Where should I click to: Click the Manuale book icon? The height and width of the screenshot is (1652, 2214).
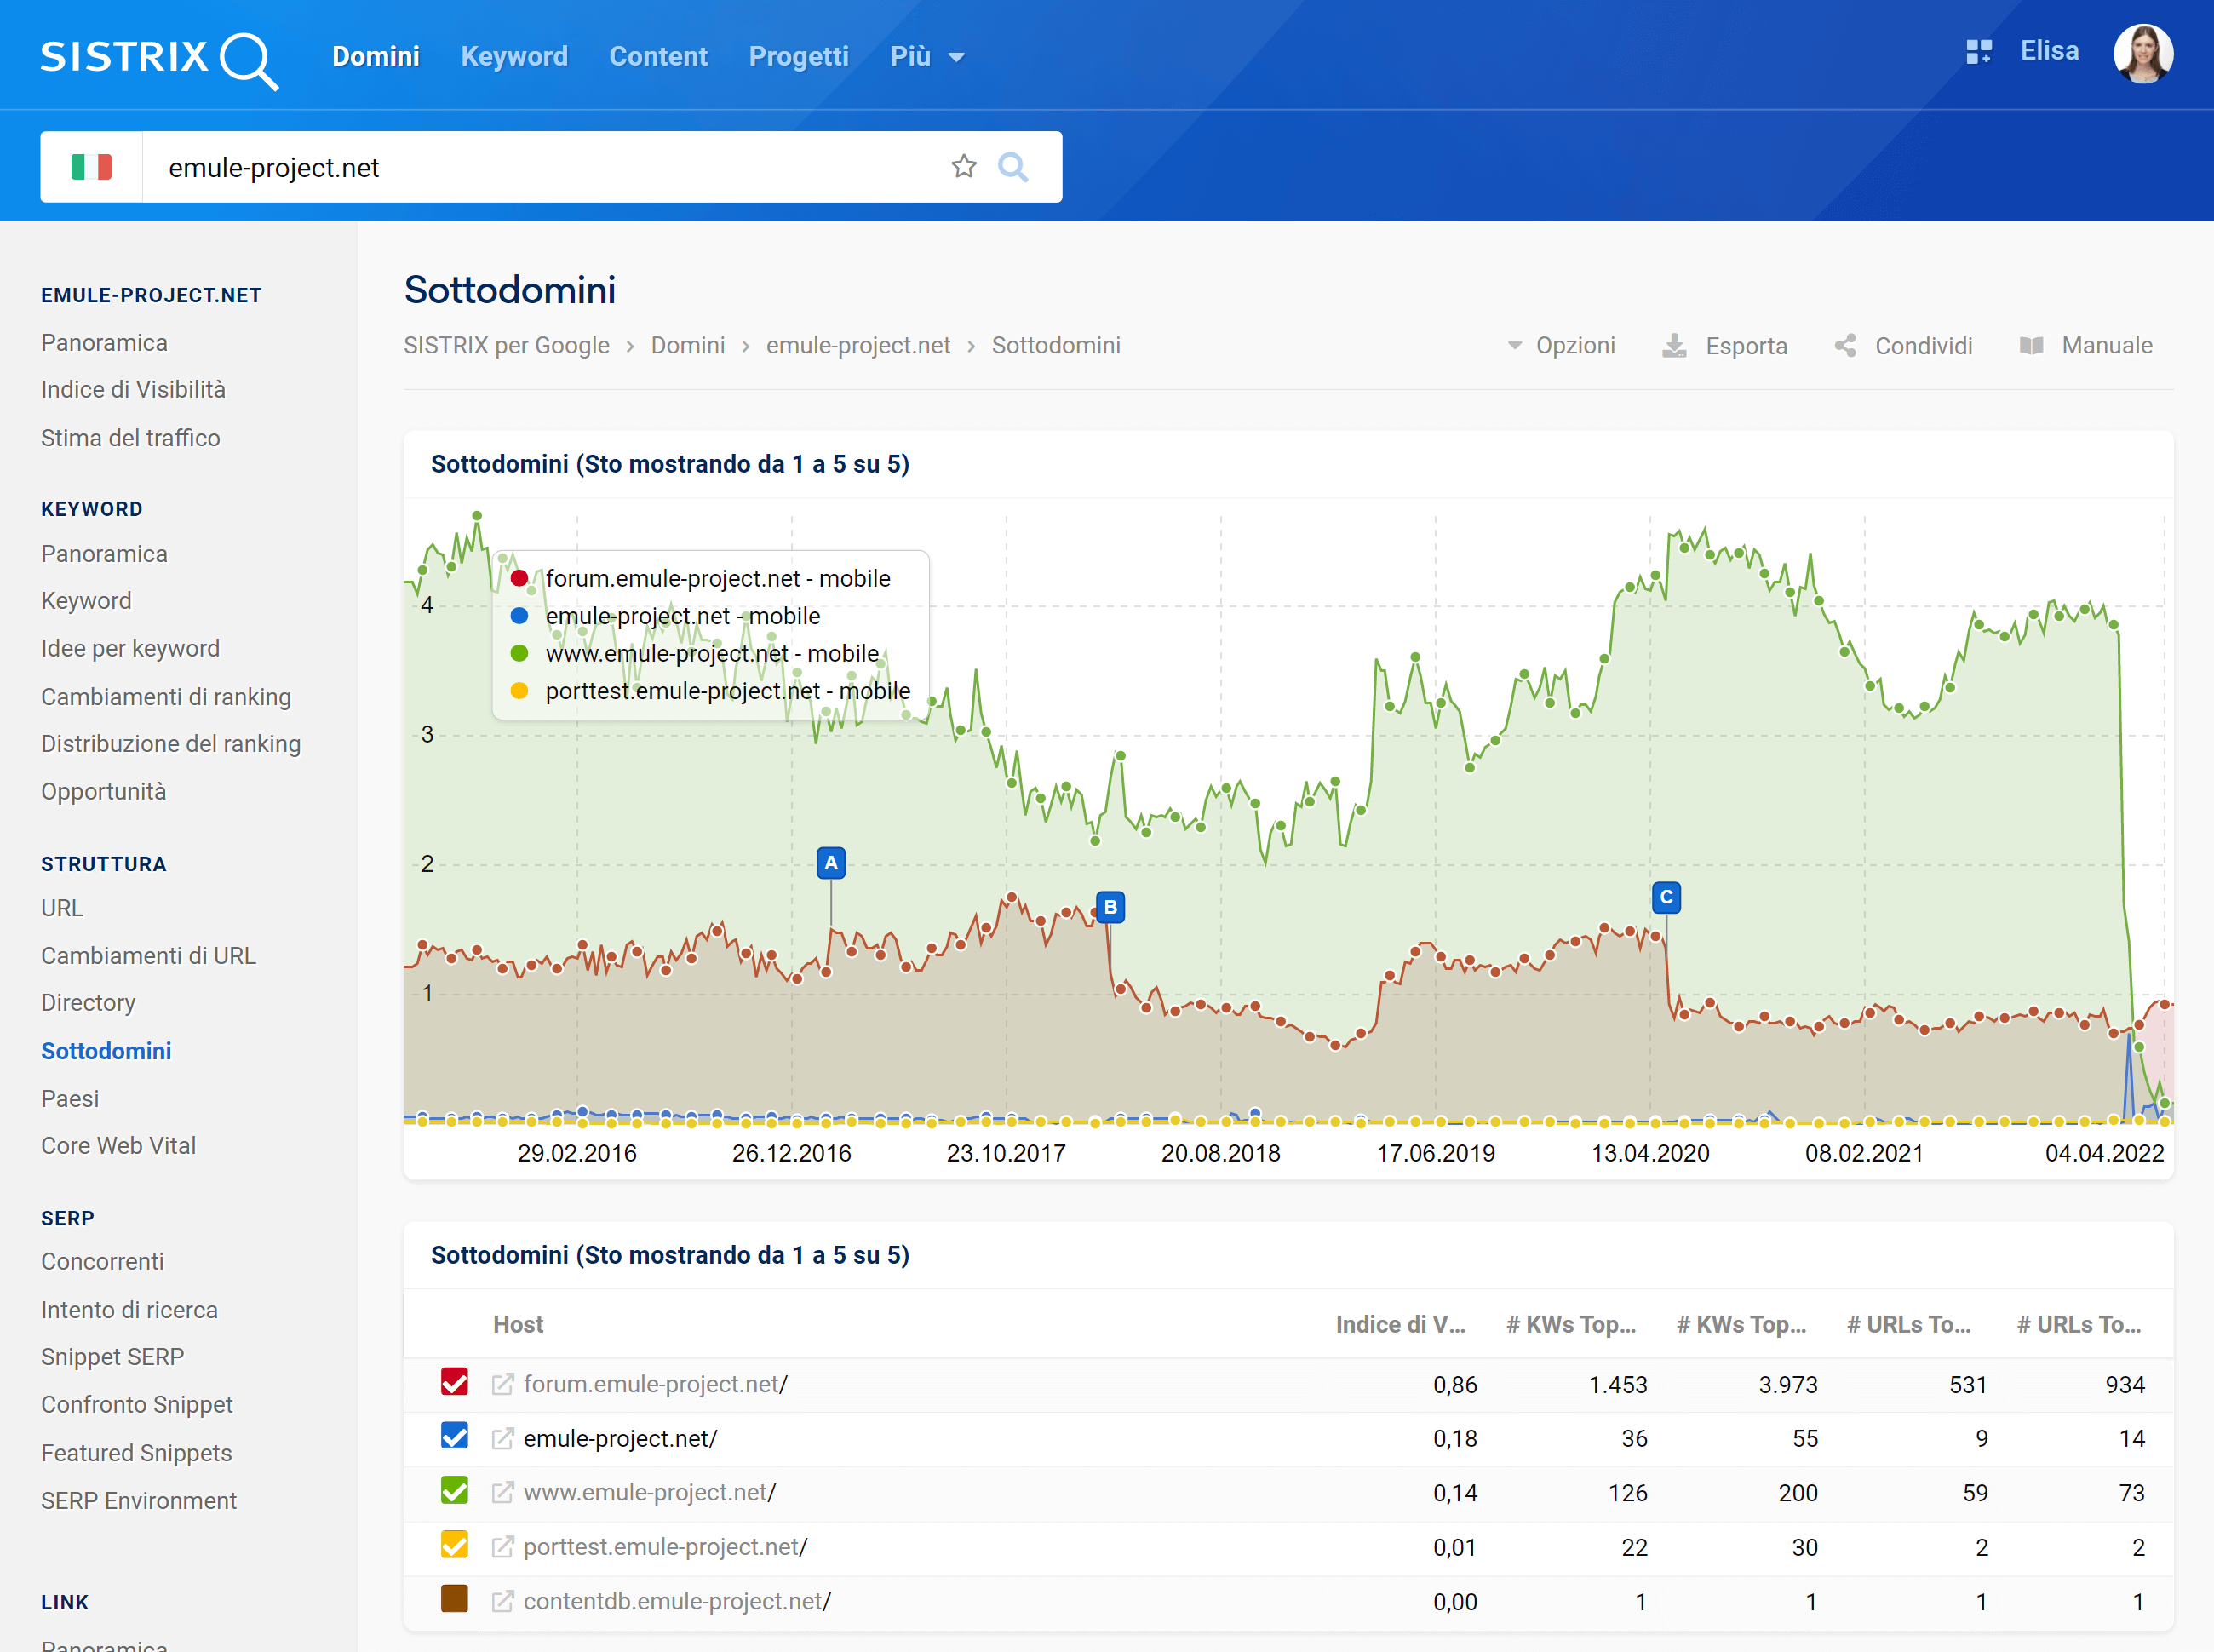point(2033,346)
